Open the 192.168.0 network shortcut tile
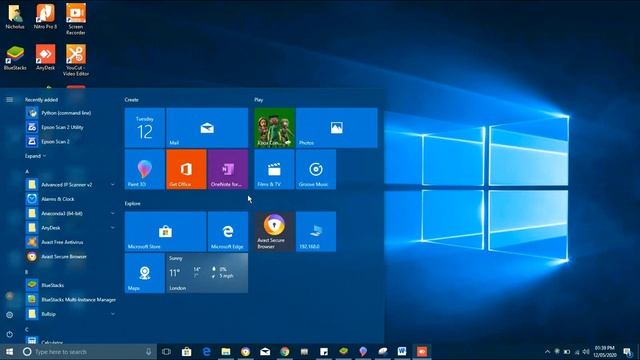Viewport: 640px width, 360px height. [x=316, y=231]
